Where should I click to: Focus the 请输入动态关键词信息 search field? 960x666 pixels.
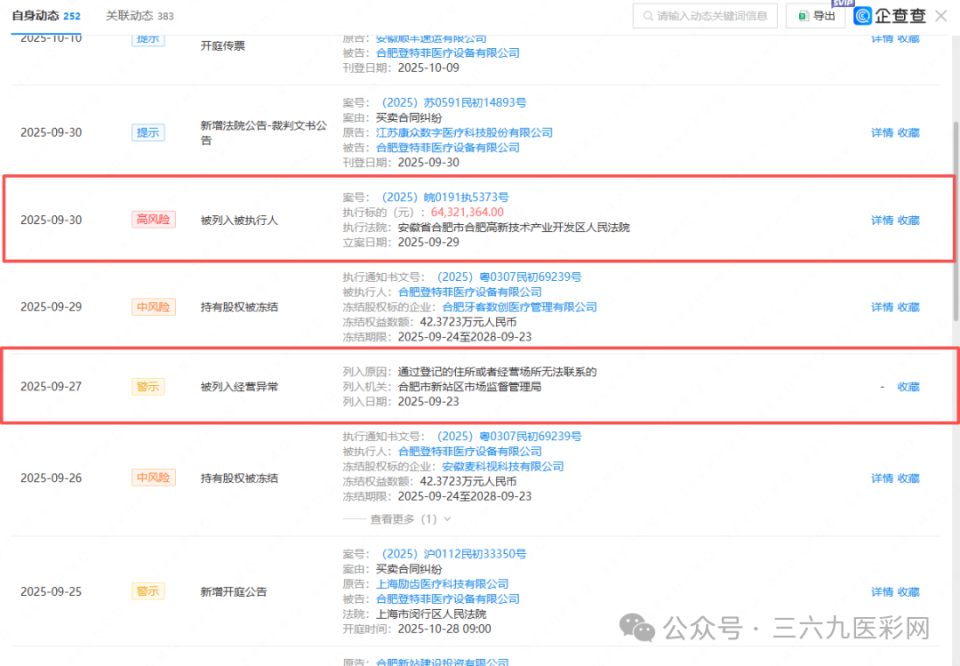[705, 16]
